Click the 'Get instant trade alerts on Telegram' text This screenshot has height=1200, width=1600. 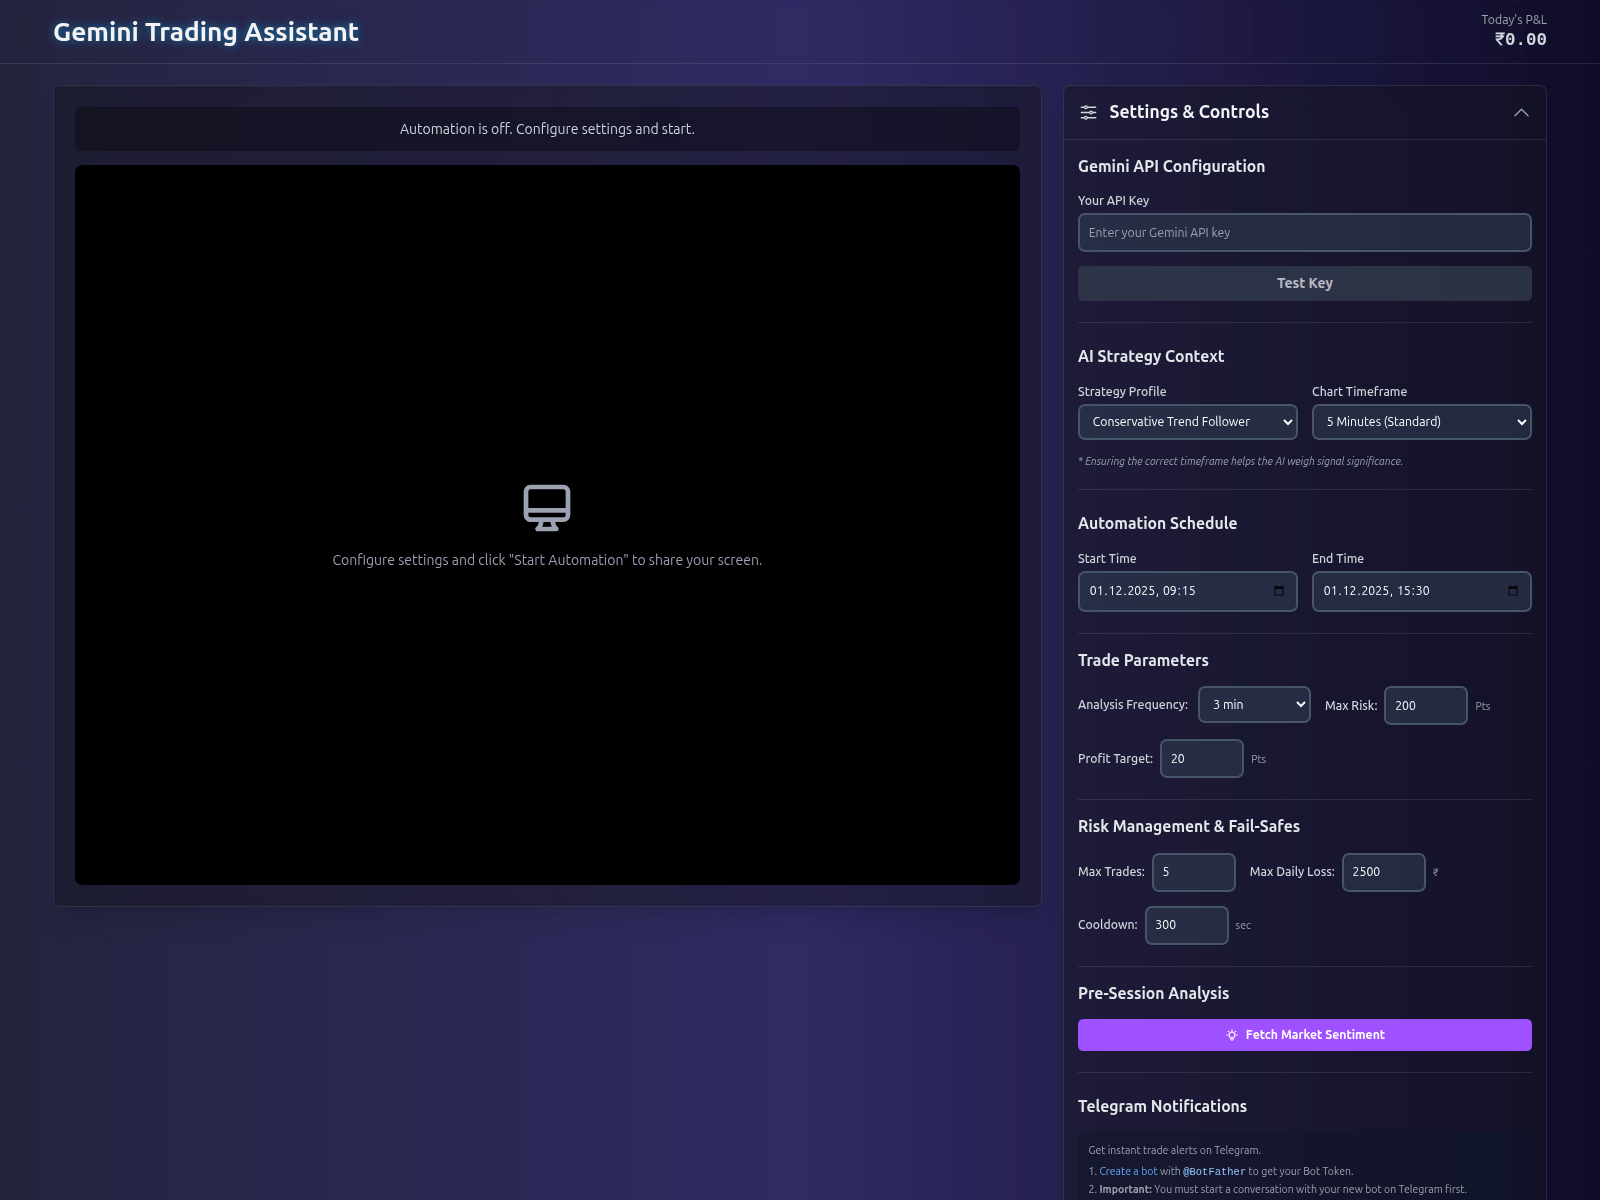tap(1174, 1150)
